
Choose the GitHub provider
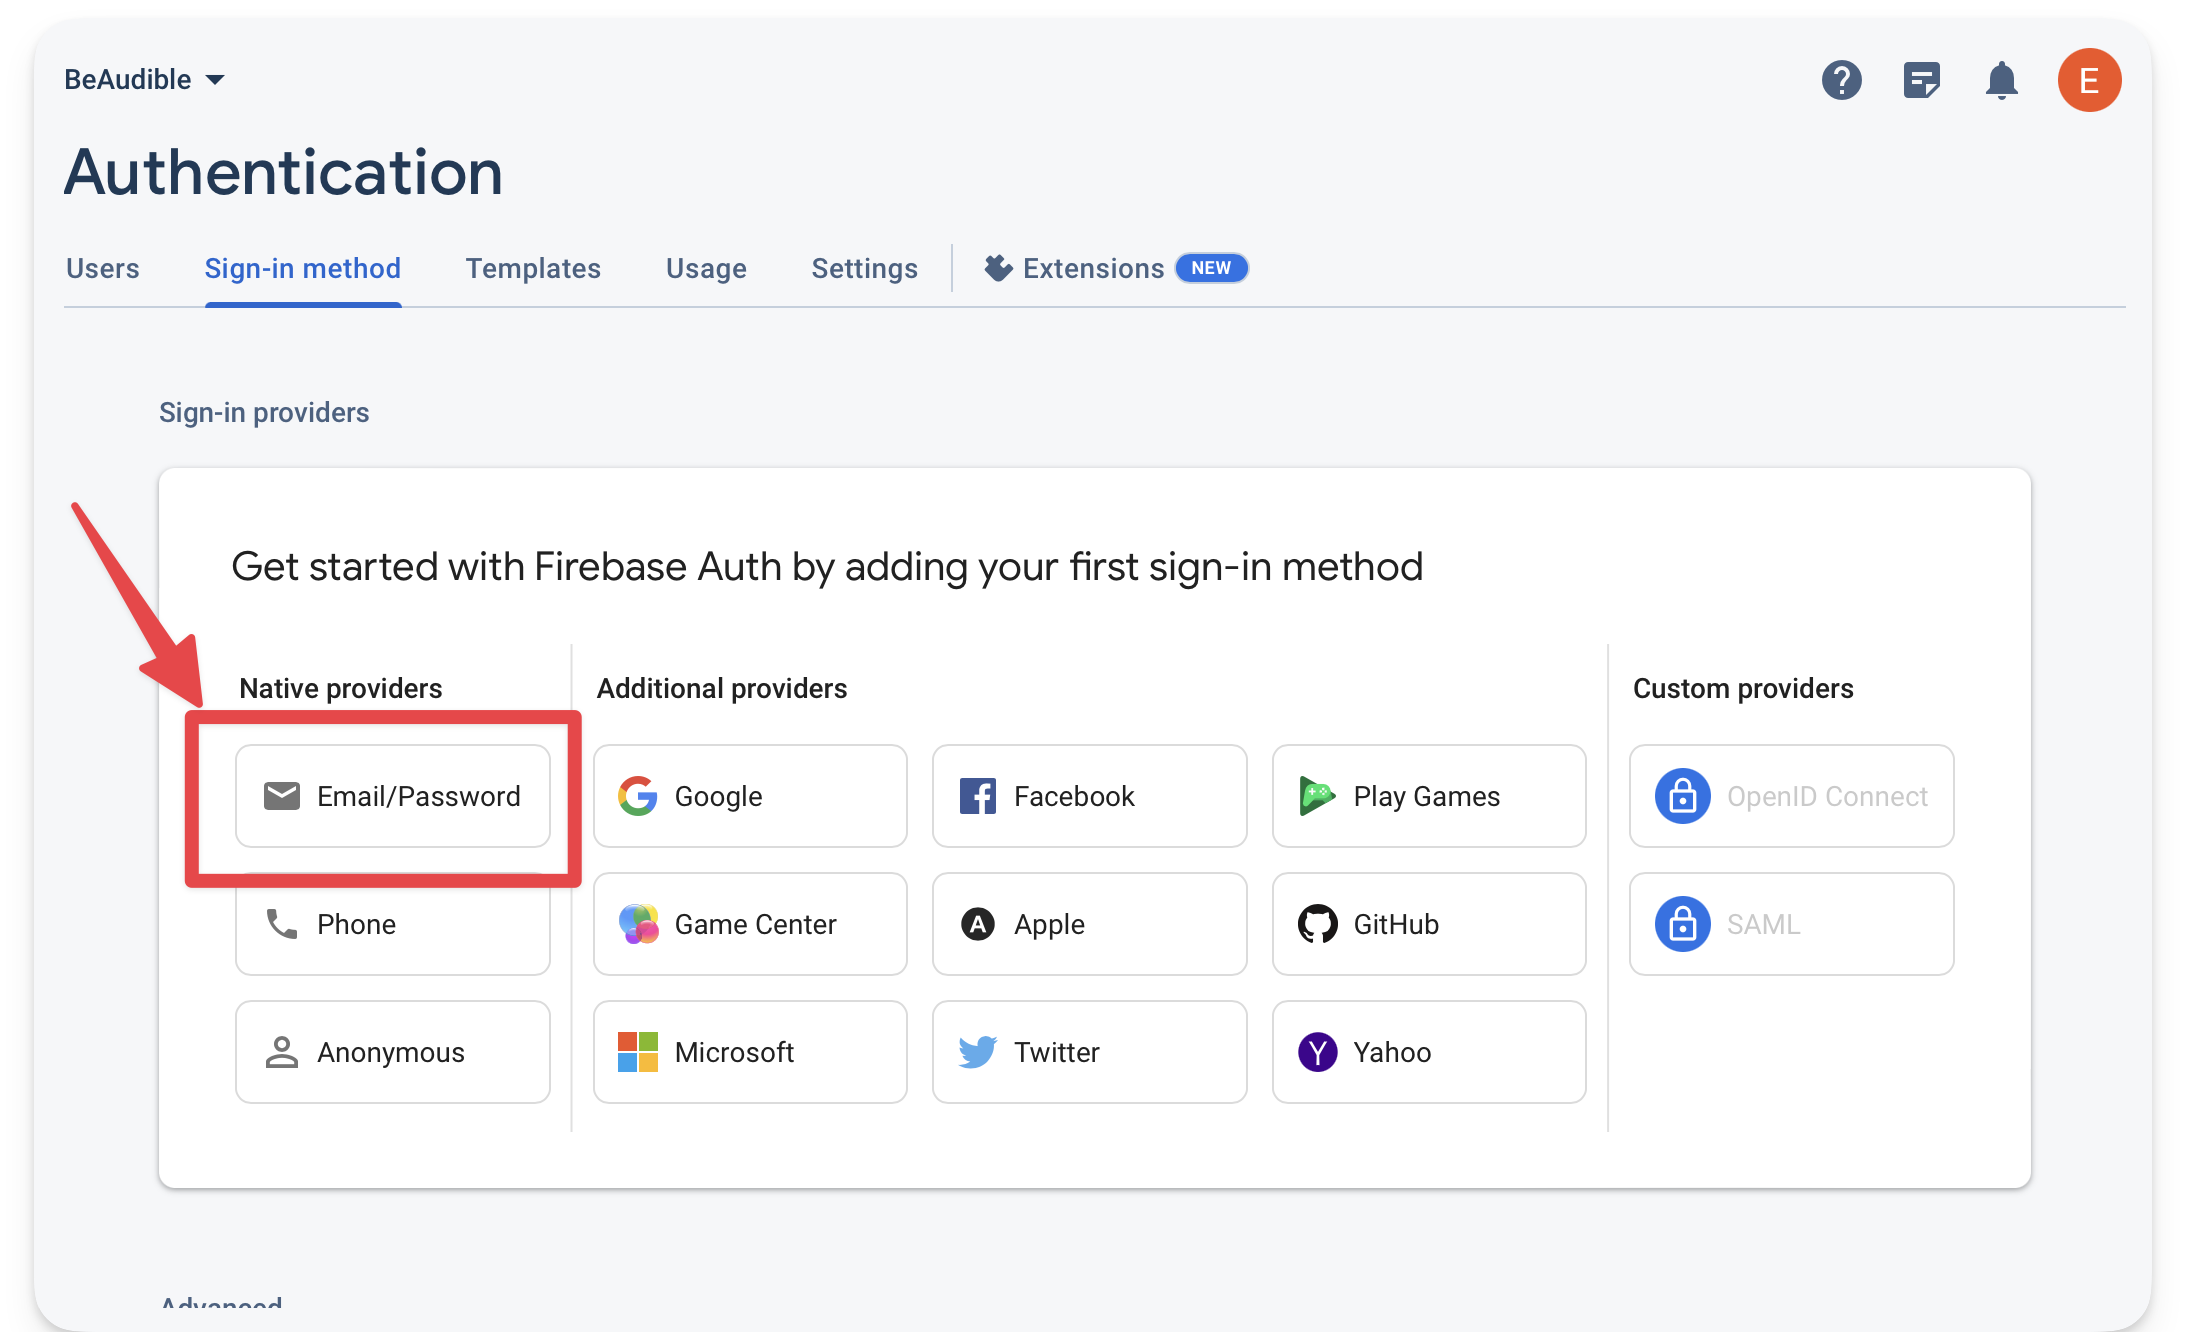1428,924
